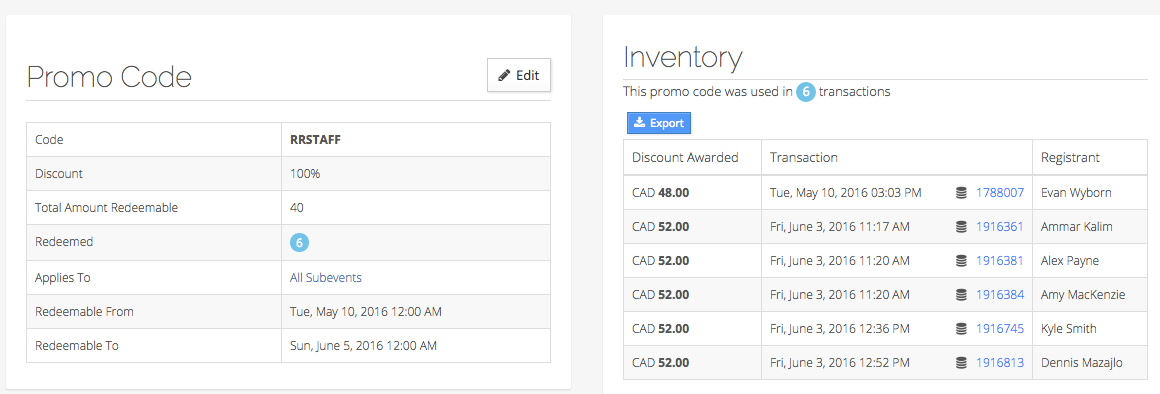The image size is (1160, 394).
Task: Click the Registrant column header
Action: (x=1070, y=157)
